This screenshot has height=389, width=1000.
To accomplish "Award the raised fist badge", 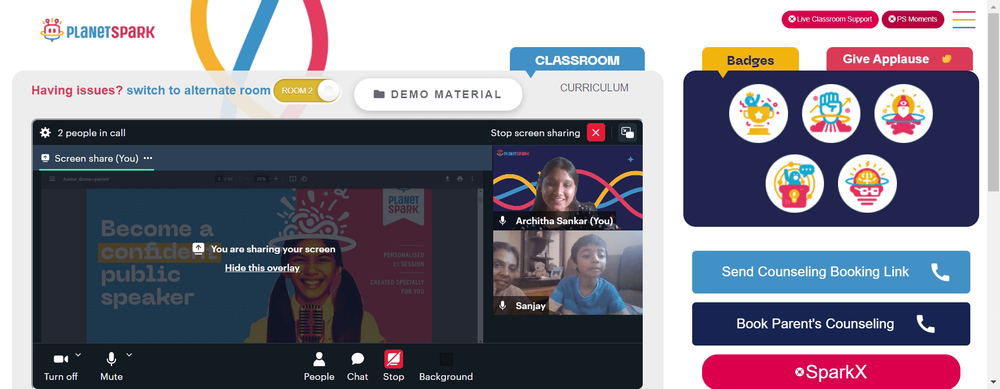I will tap(831, 114).
